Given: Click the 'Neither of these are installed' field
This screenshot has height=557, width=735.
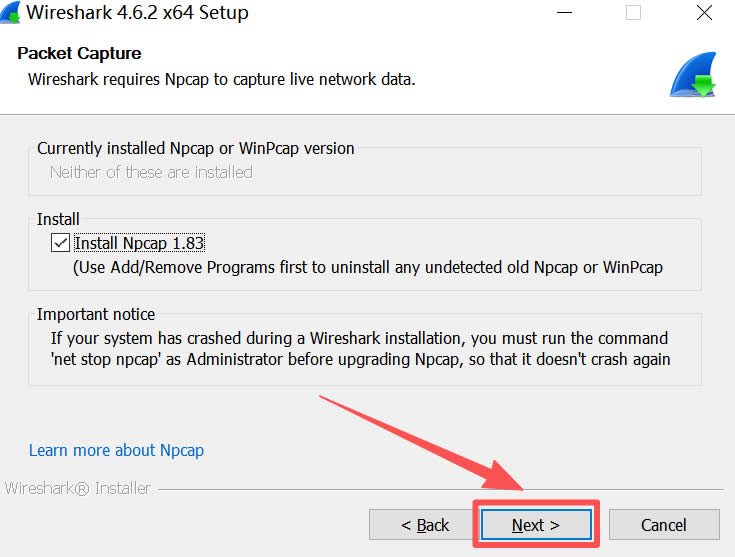Looking at the screenshot, I should (151, 172).
